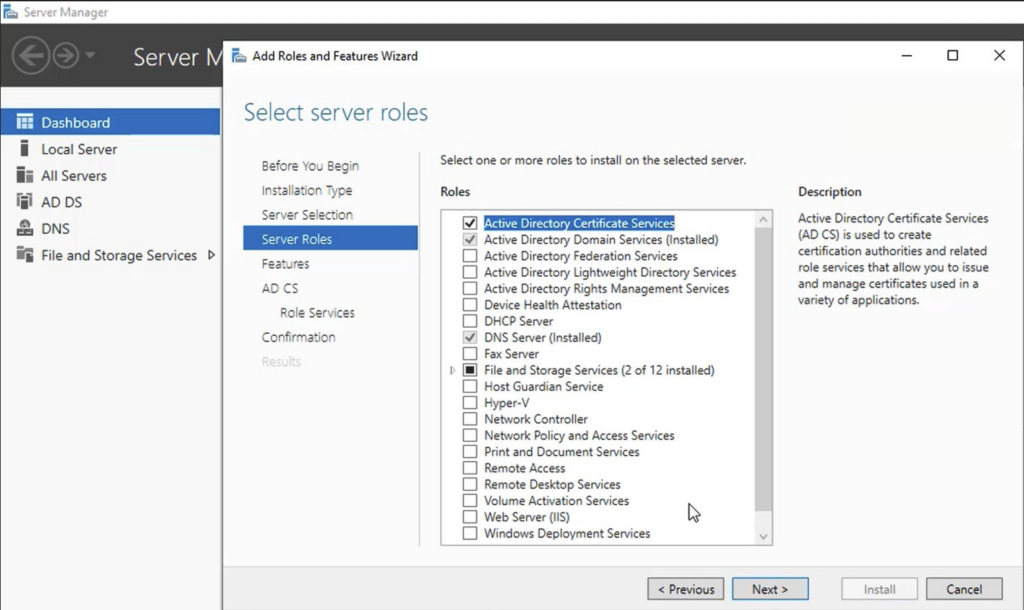Viewport: 1024px width, 610px height.
Task: Click the Server Manager forward arrow icon
Action: 65,56
